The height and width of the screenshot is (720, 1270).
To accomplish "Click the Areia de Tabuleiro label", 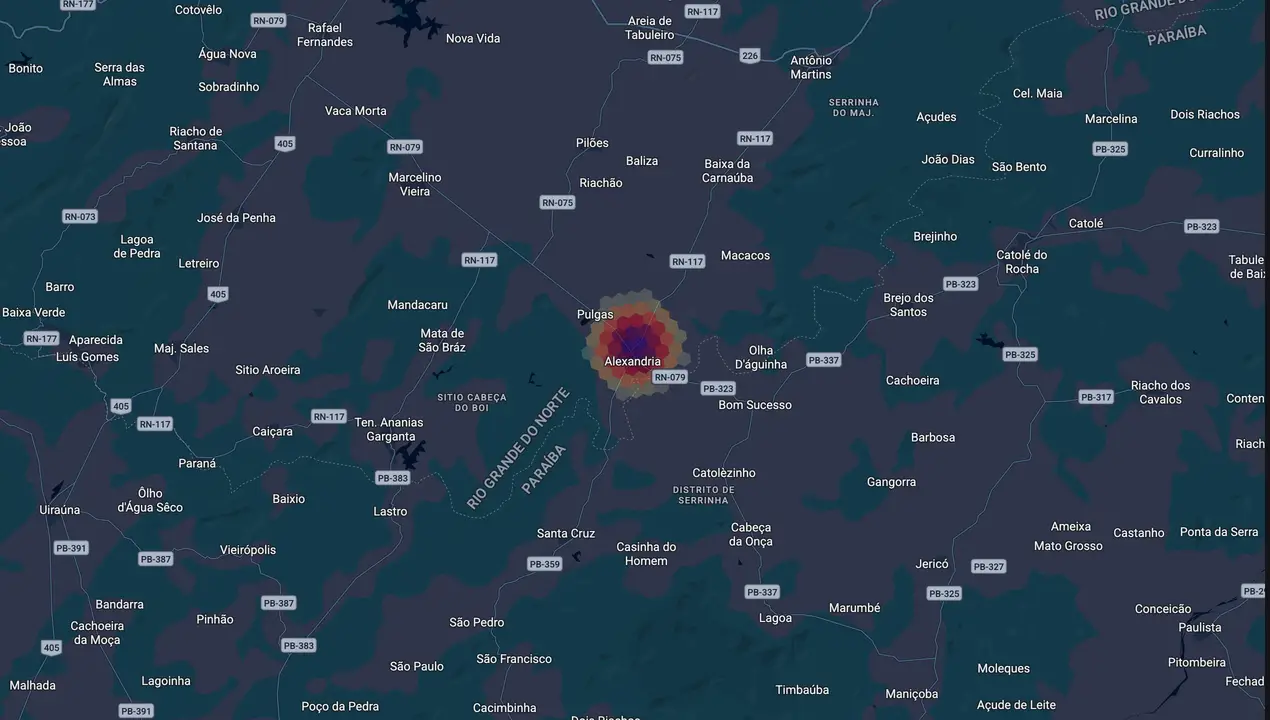I will pos(650,28).
